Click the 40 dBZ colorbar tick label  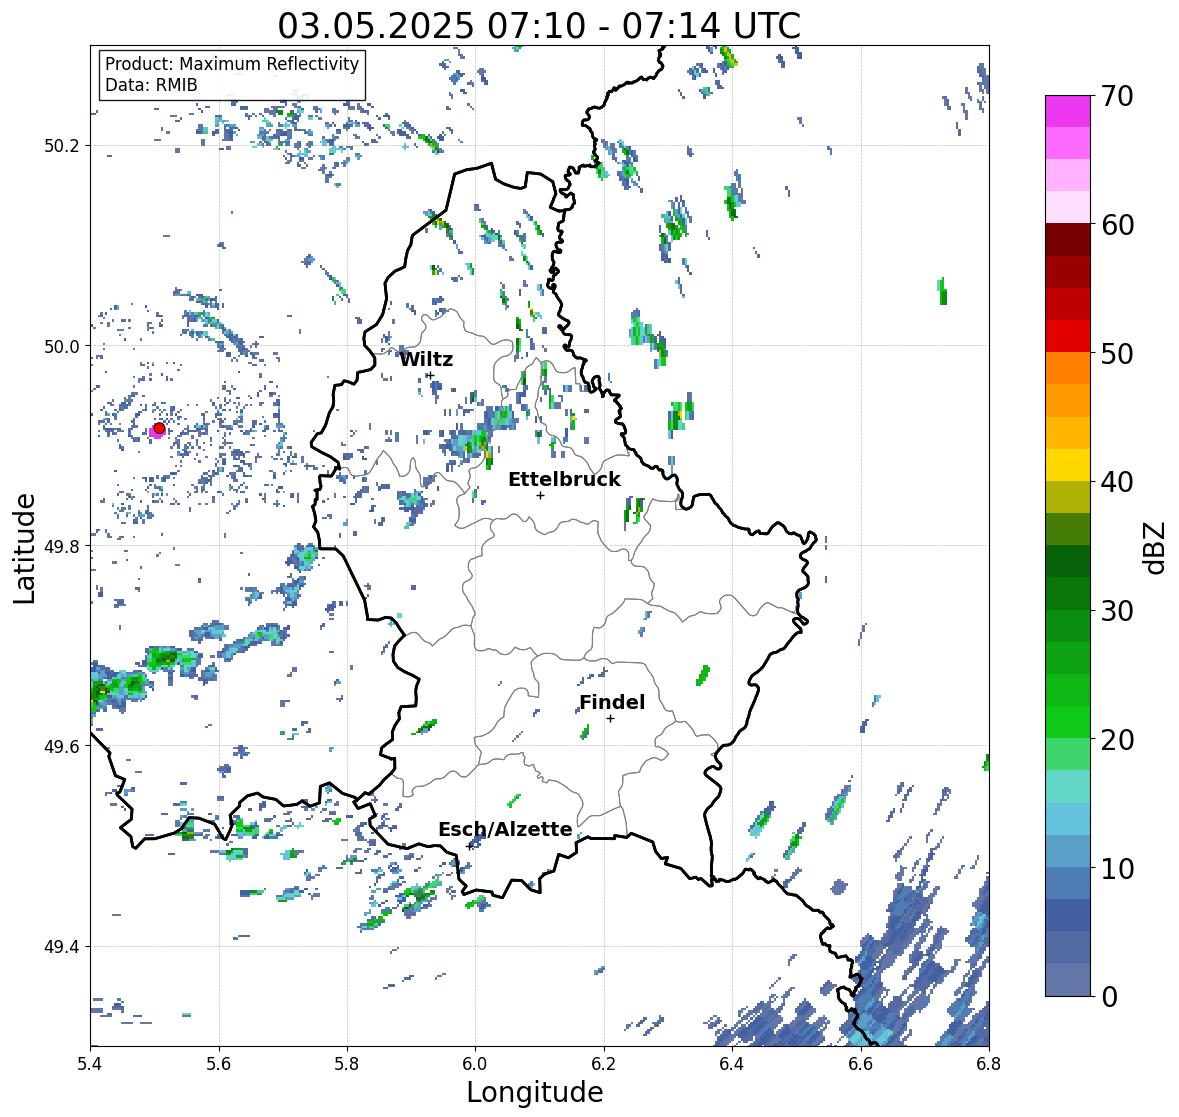1117,482
